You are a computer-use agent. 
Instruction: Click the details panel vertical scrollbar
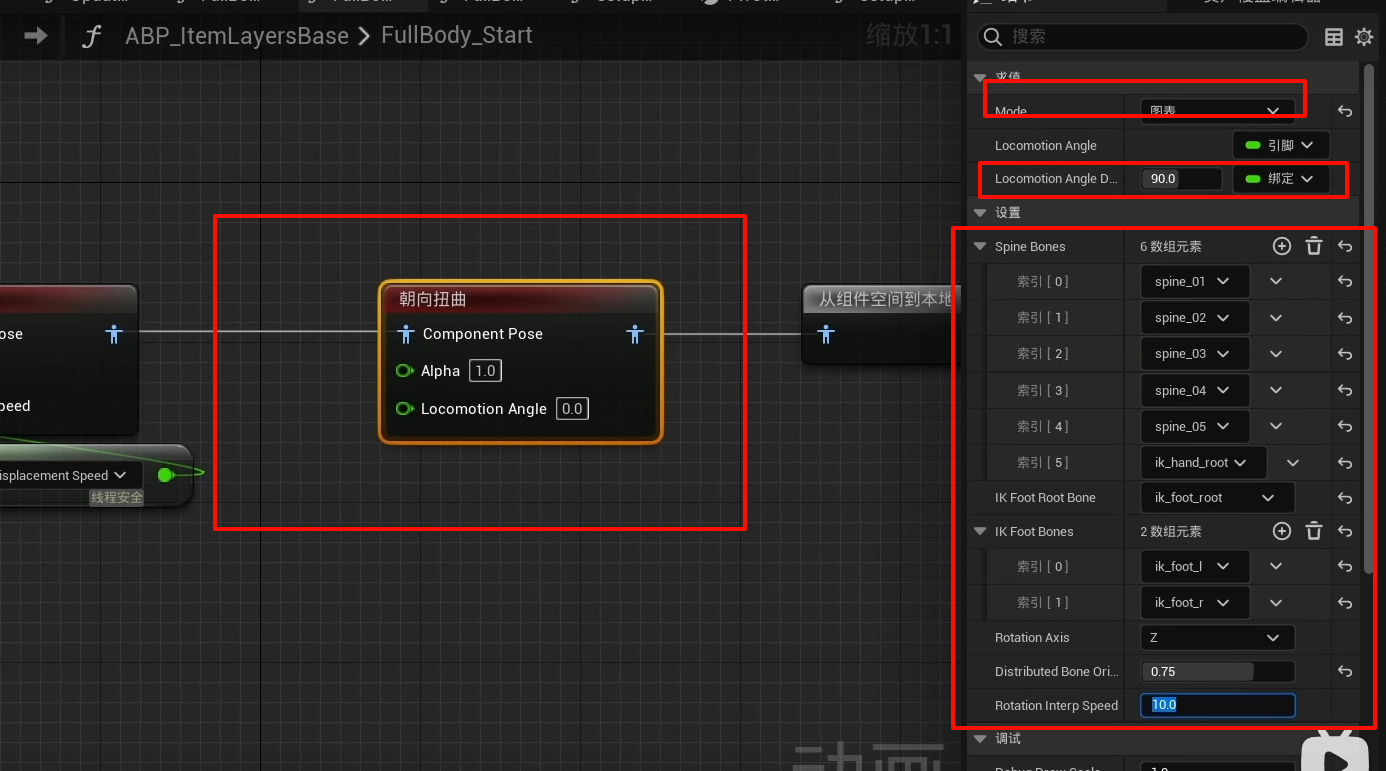[x=1367, y=318]
